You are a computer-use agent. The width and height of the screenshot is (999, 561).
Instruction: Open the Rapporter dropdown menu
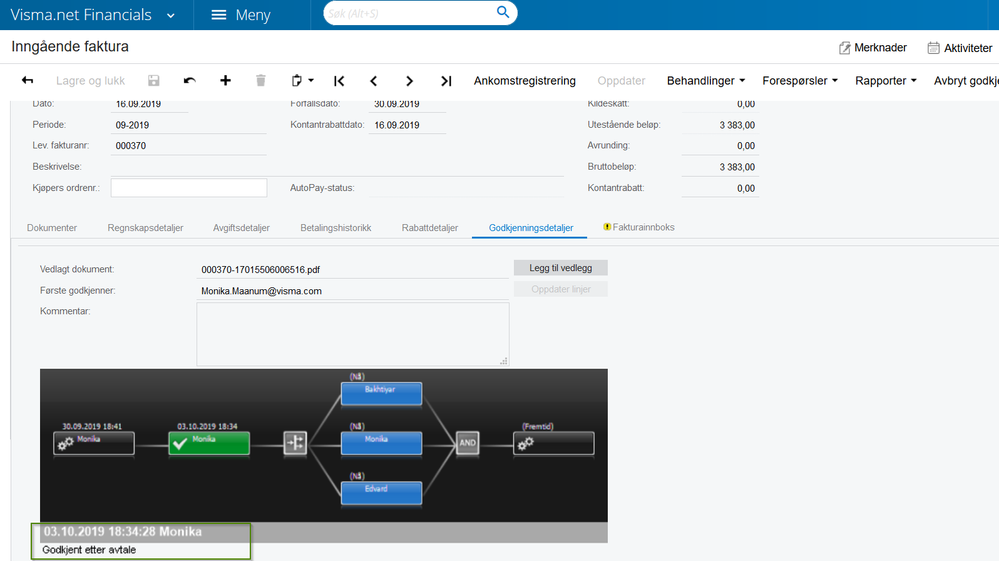[886, 81]
